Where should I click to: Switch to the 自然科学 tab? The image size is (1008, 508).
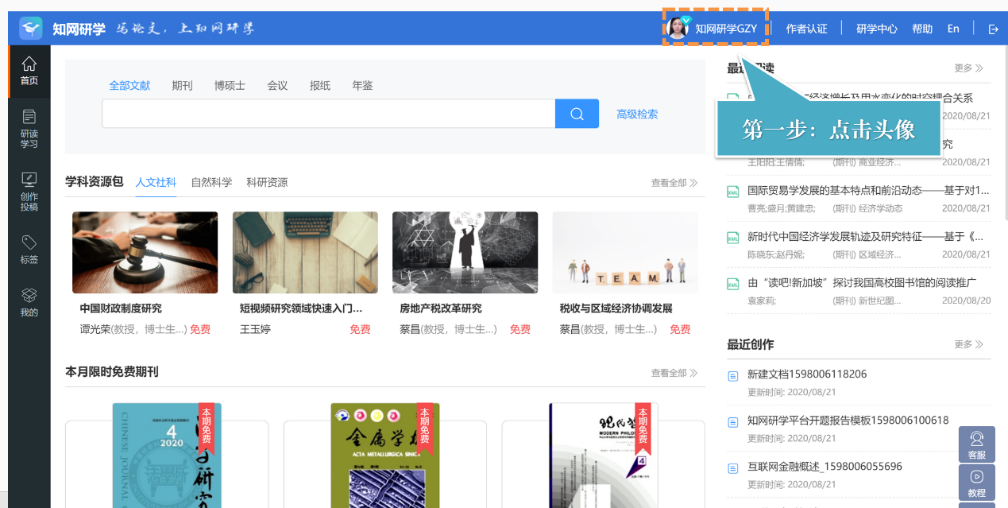211,182
